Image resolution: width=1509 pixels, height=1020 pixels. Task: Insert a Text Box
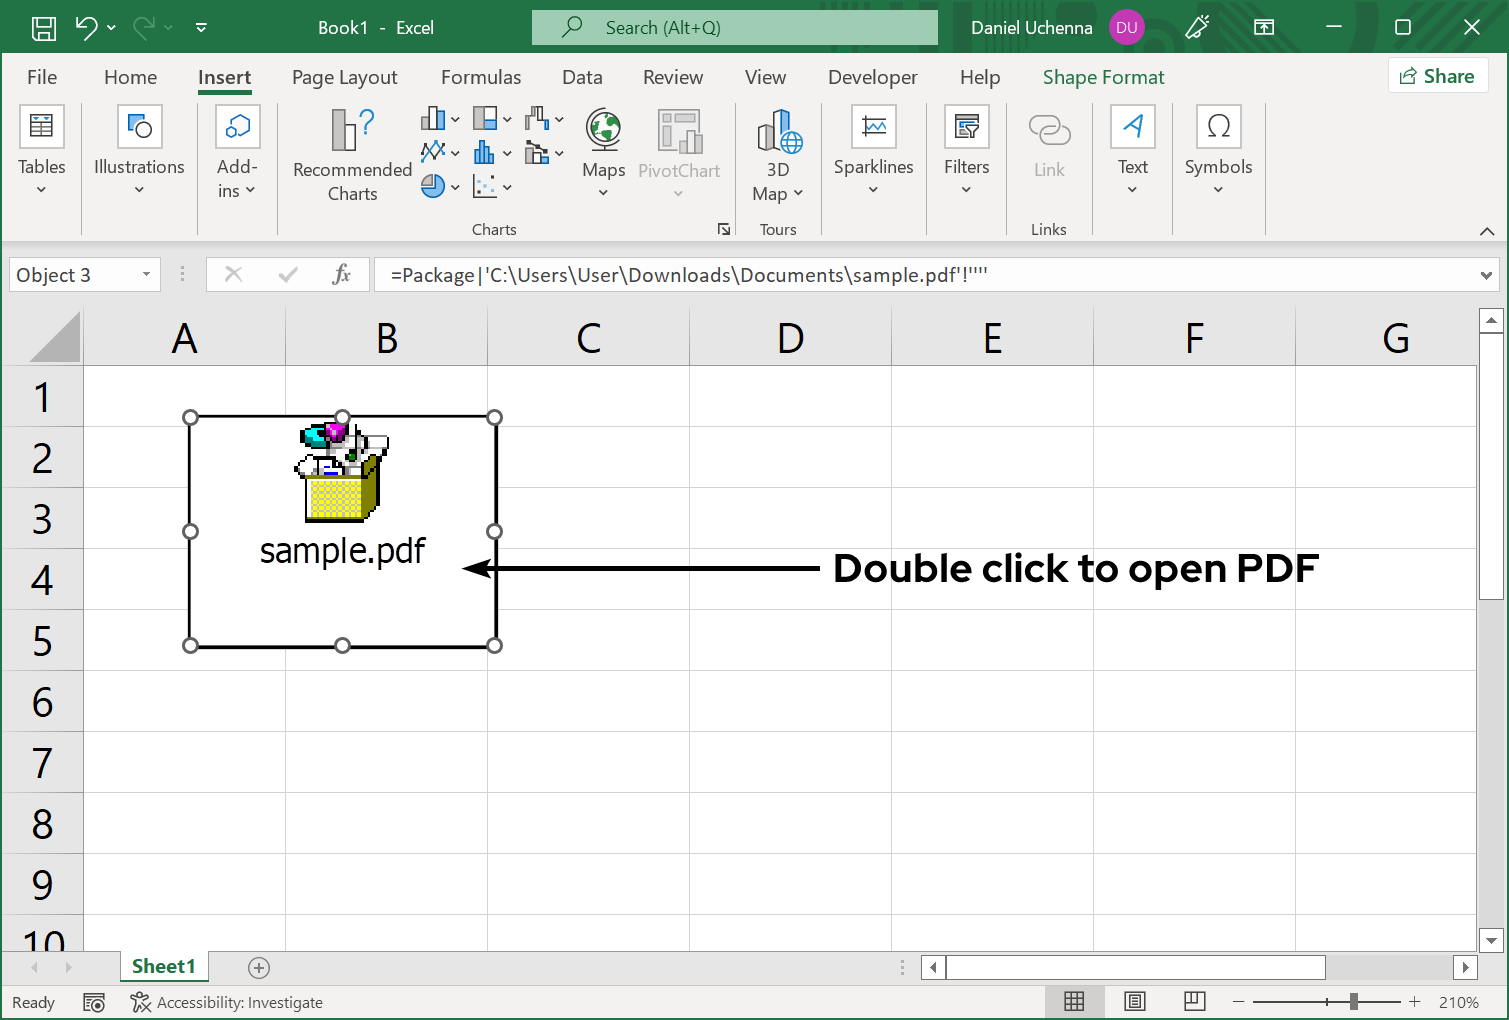click(1132, 150)
